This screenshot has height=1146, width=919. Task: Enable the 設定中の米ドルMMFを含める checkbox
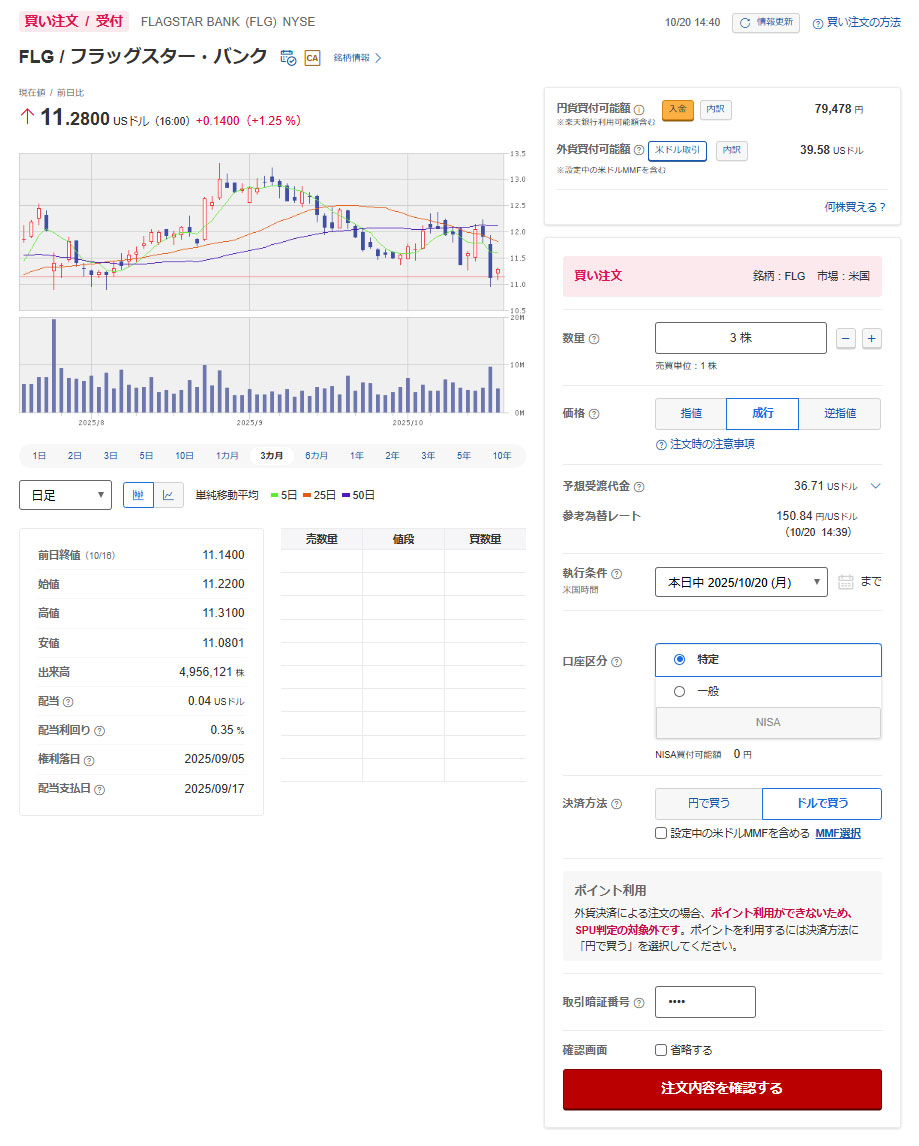pos(661,833)
